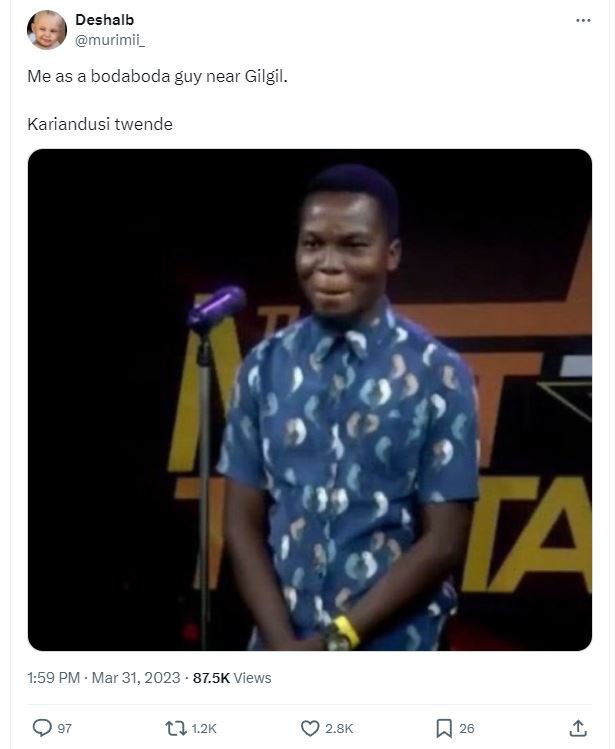Open the attached tweet image

310,400
